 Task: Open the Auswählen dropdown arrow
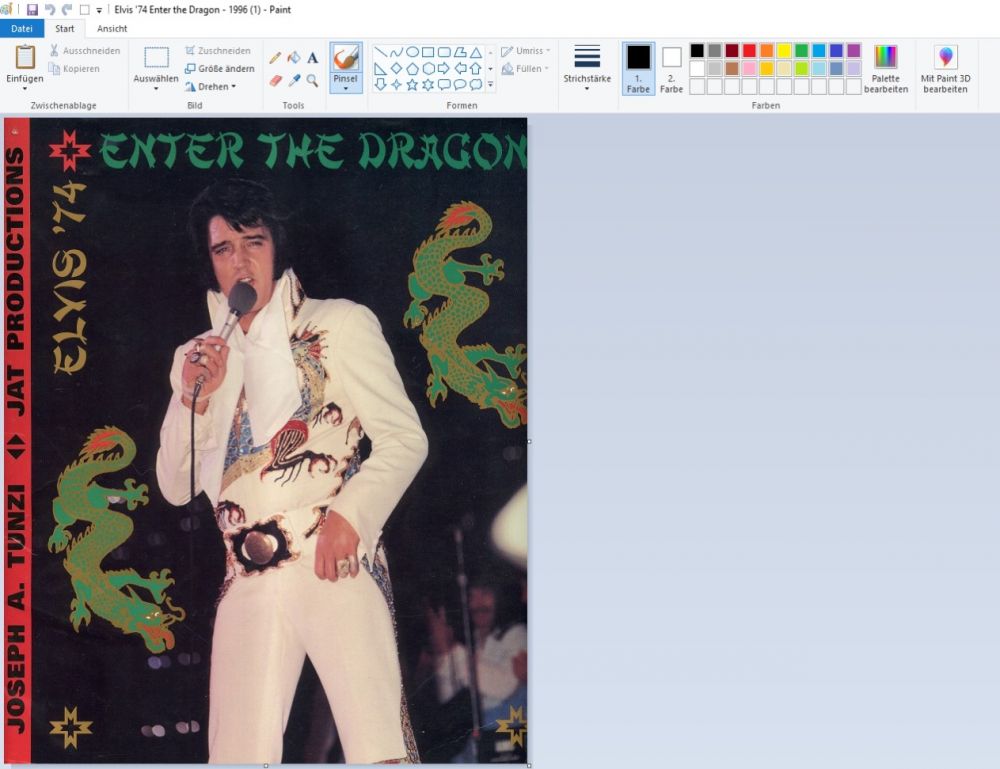156,89
